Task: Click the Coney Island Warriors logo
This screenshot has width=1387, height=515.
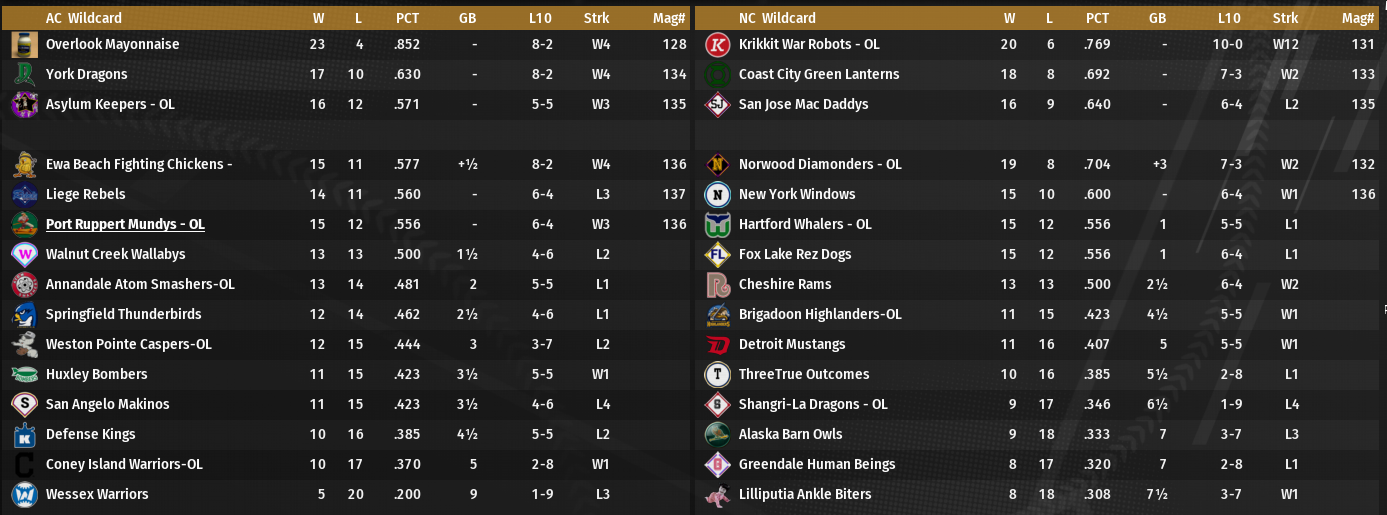Action: 25,465
